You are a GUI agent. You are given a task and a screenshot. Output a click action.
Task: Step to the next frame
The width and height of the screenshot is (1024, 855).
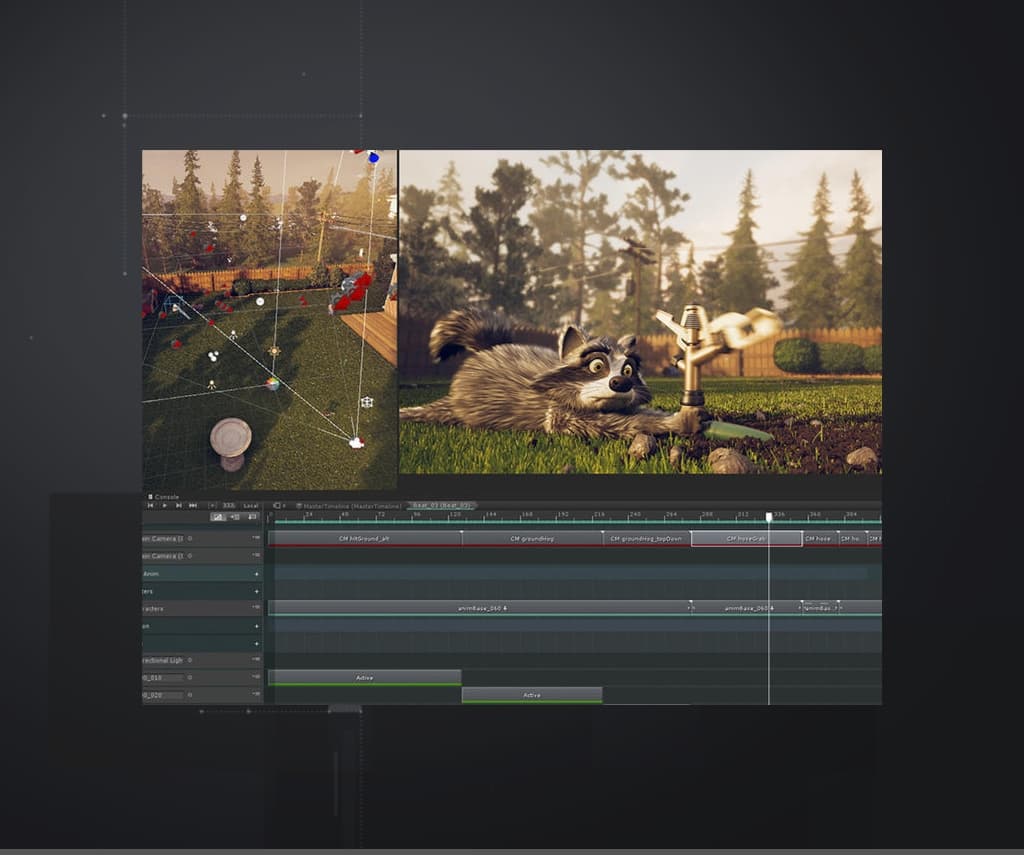tap(179, 505)
